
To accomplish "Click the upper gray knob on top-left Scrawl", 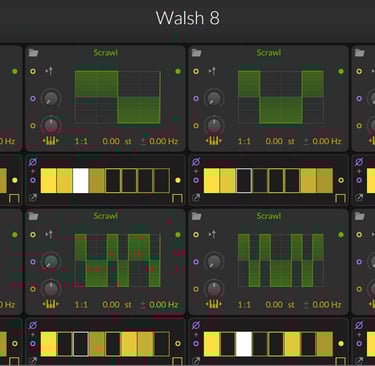I will click(51, 98).
